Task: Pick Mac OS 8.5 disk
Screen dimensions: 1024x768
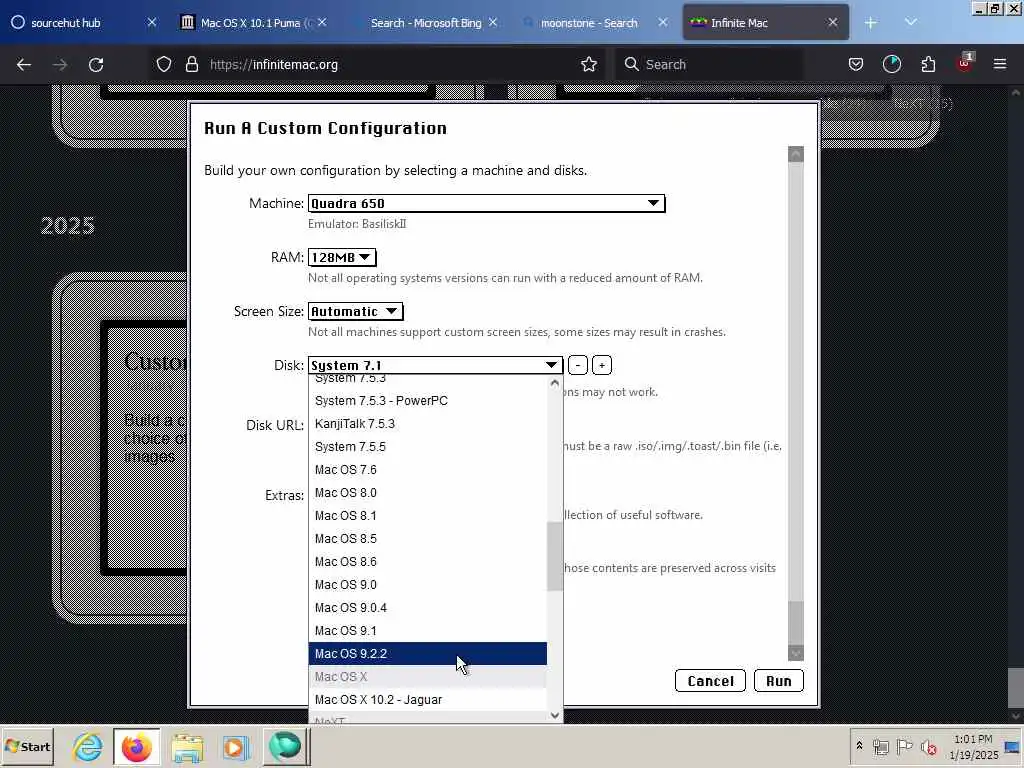Action: coord(428,539)
